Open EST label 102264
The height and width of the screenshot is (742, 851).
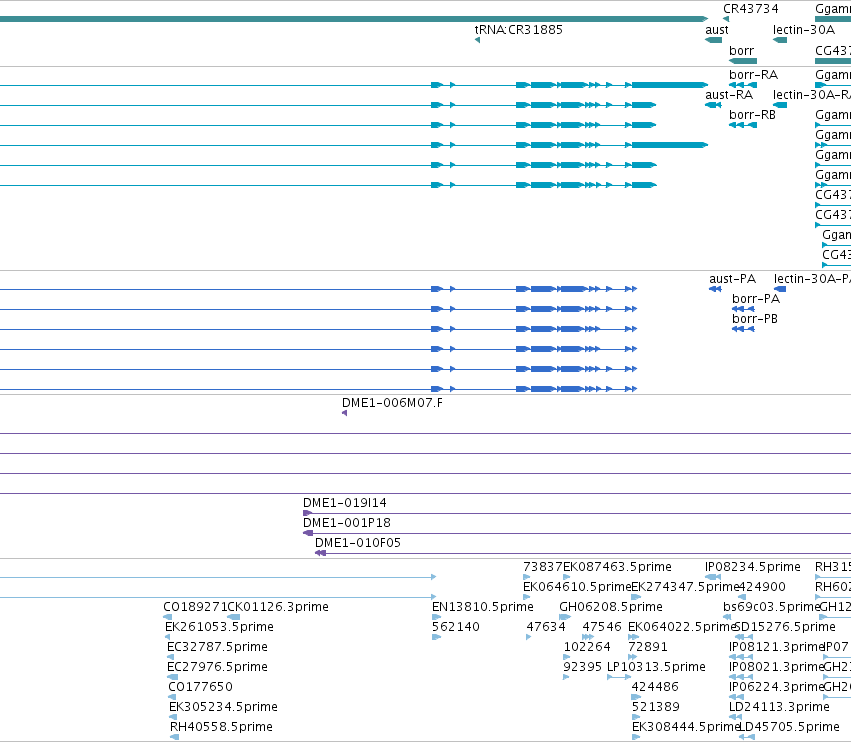point(587,647)
